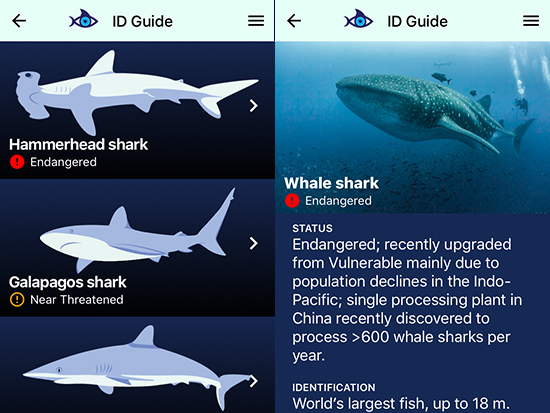The image size is (550, 413).
Task: Tap fish-eye logo on left header
Action: (x=83, y=19)
